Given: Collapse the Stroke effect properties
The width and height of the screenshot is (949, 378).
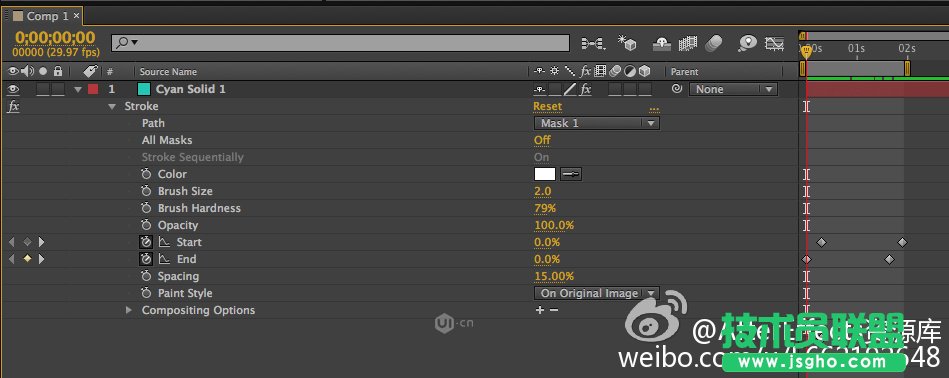Looking at the screenshot, I should pos(112,106).
